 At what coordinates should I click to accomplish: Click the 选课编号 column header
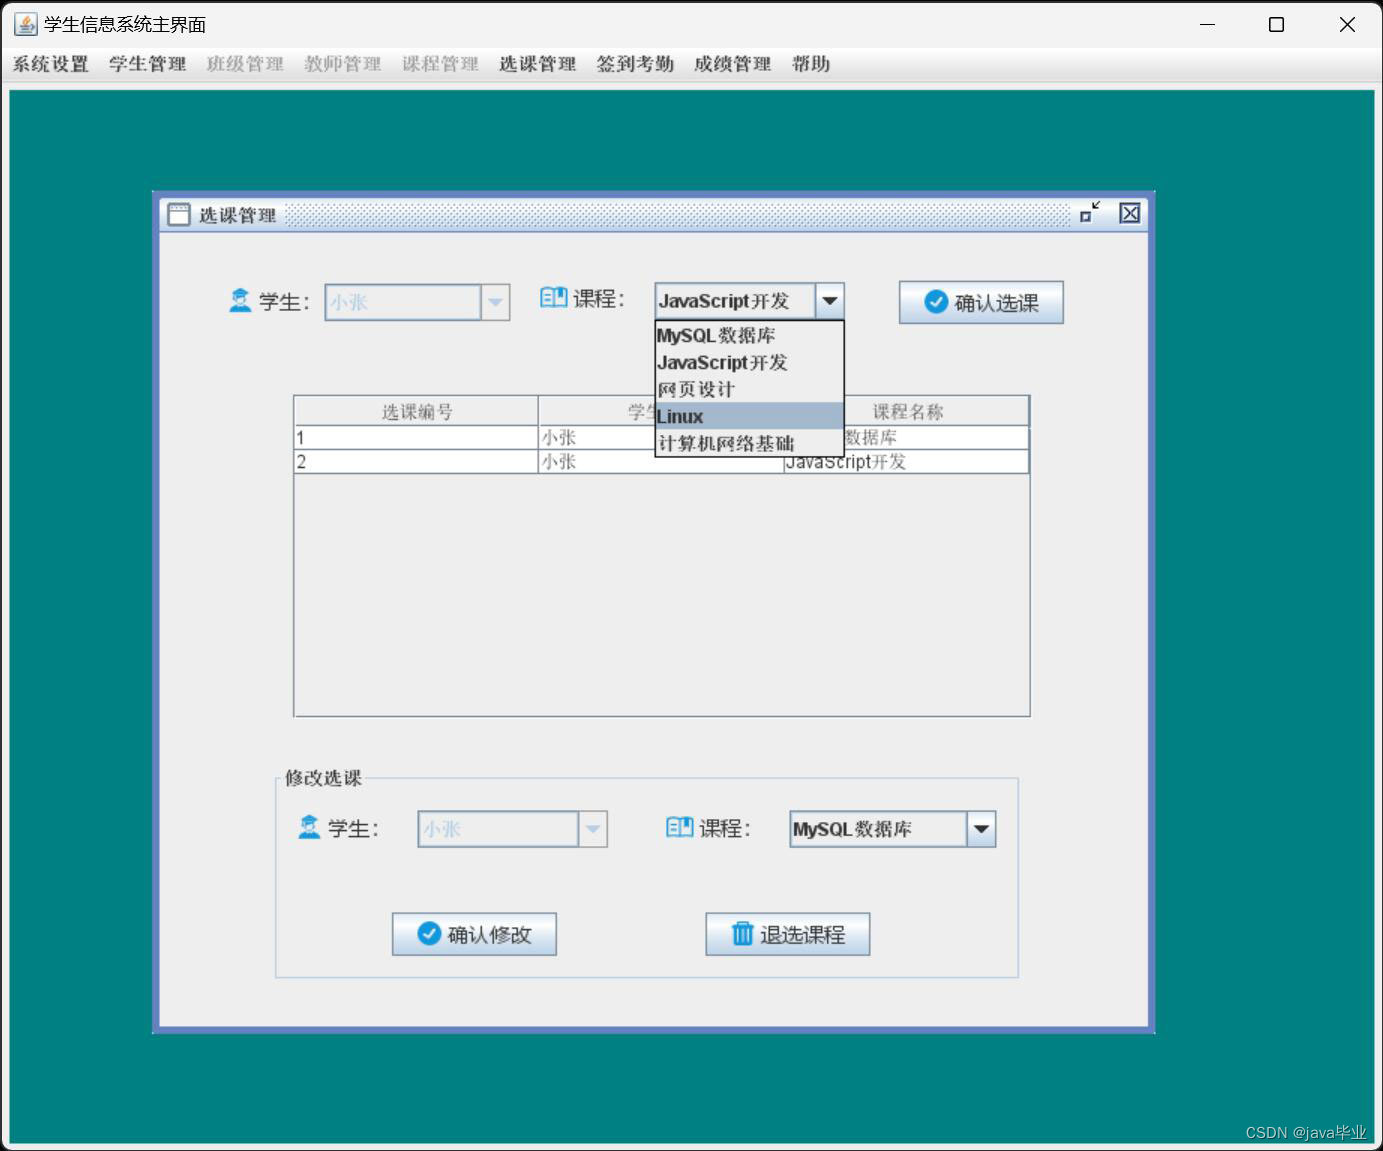(416, 411)
